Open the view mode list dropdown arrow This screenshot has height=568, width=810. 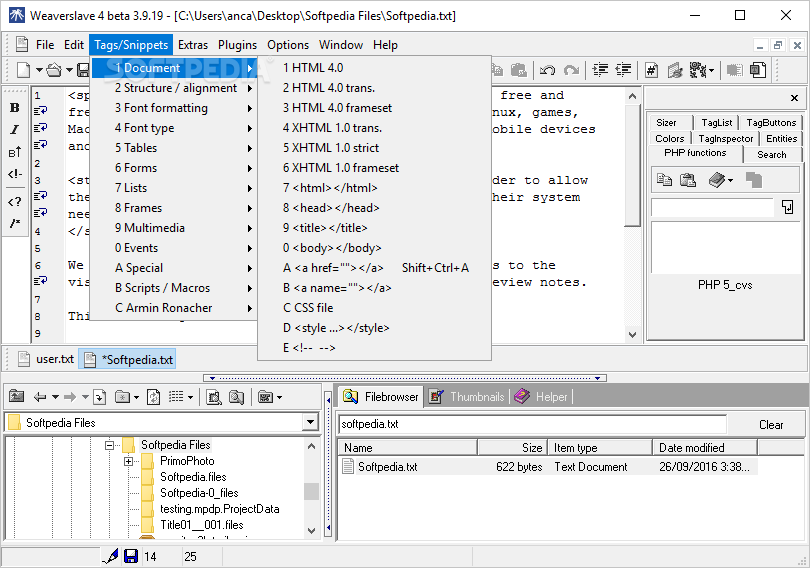pyautogui.click(x=190, y=397)
